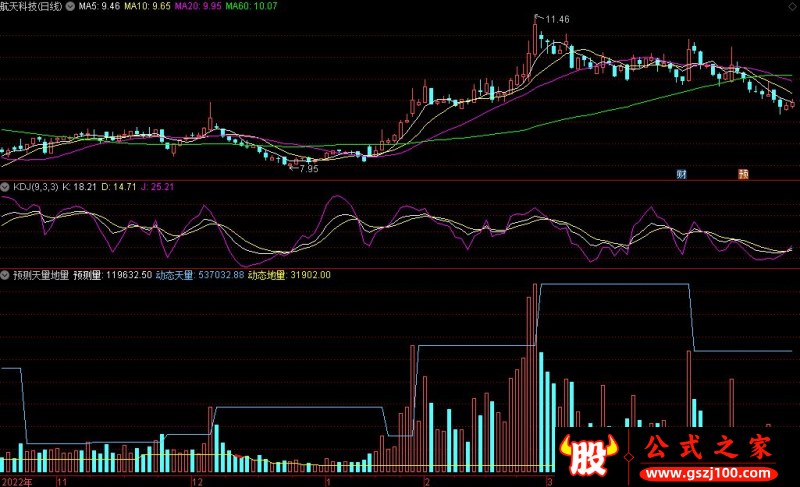Click the month 3 axis marker

[x=549, y=482]
